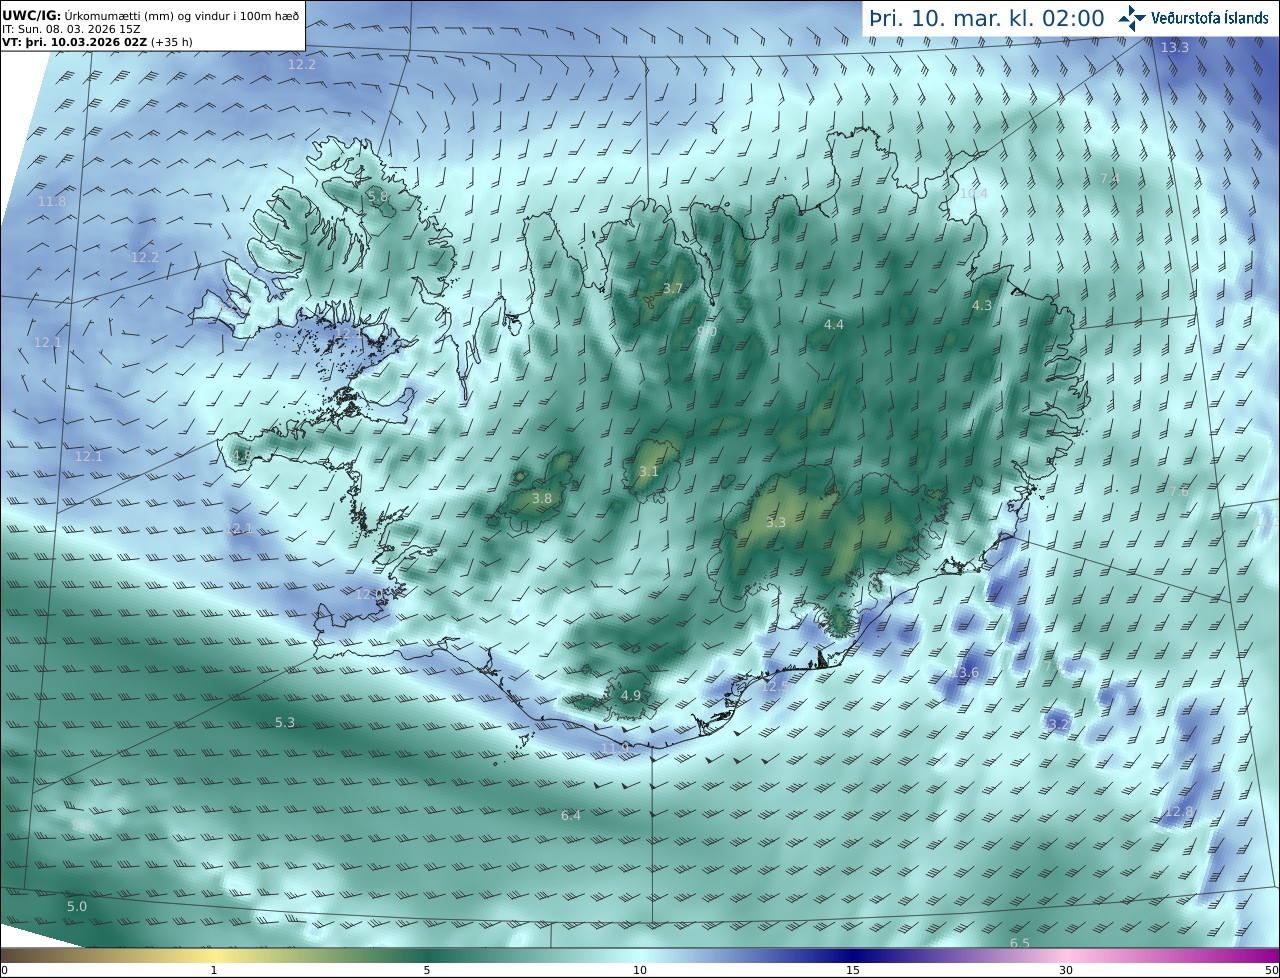Click the 13.6 value label
The image size is (1280, 978).
pos(965,673)
